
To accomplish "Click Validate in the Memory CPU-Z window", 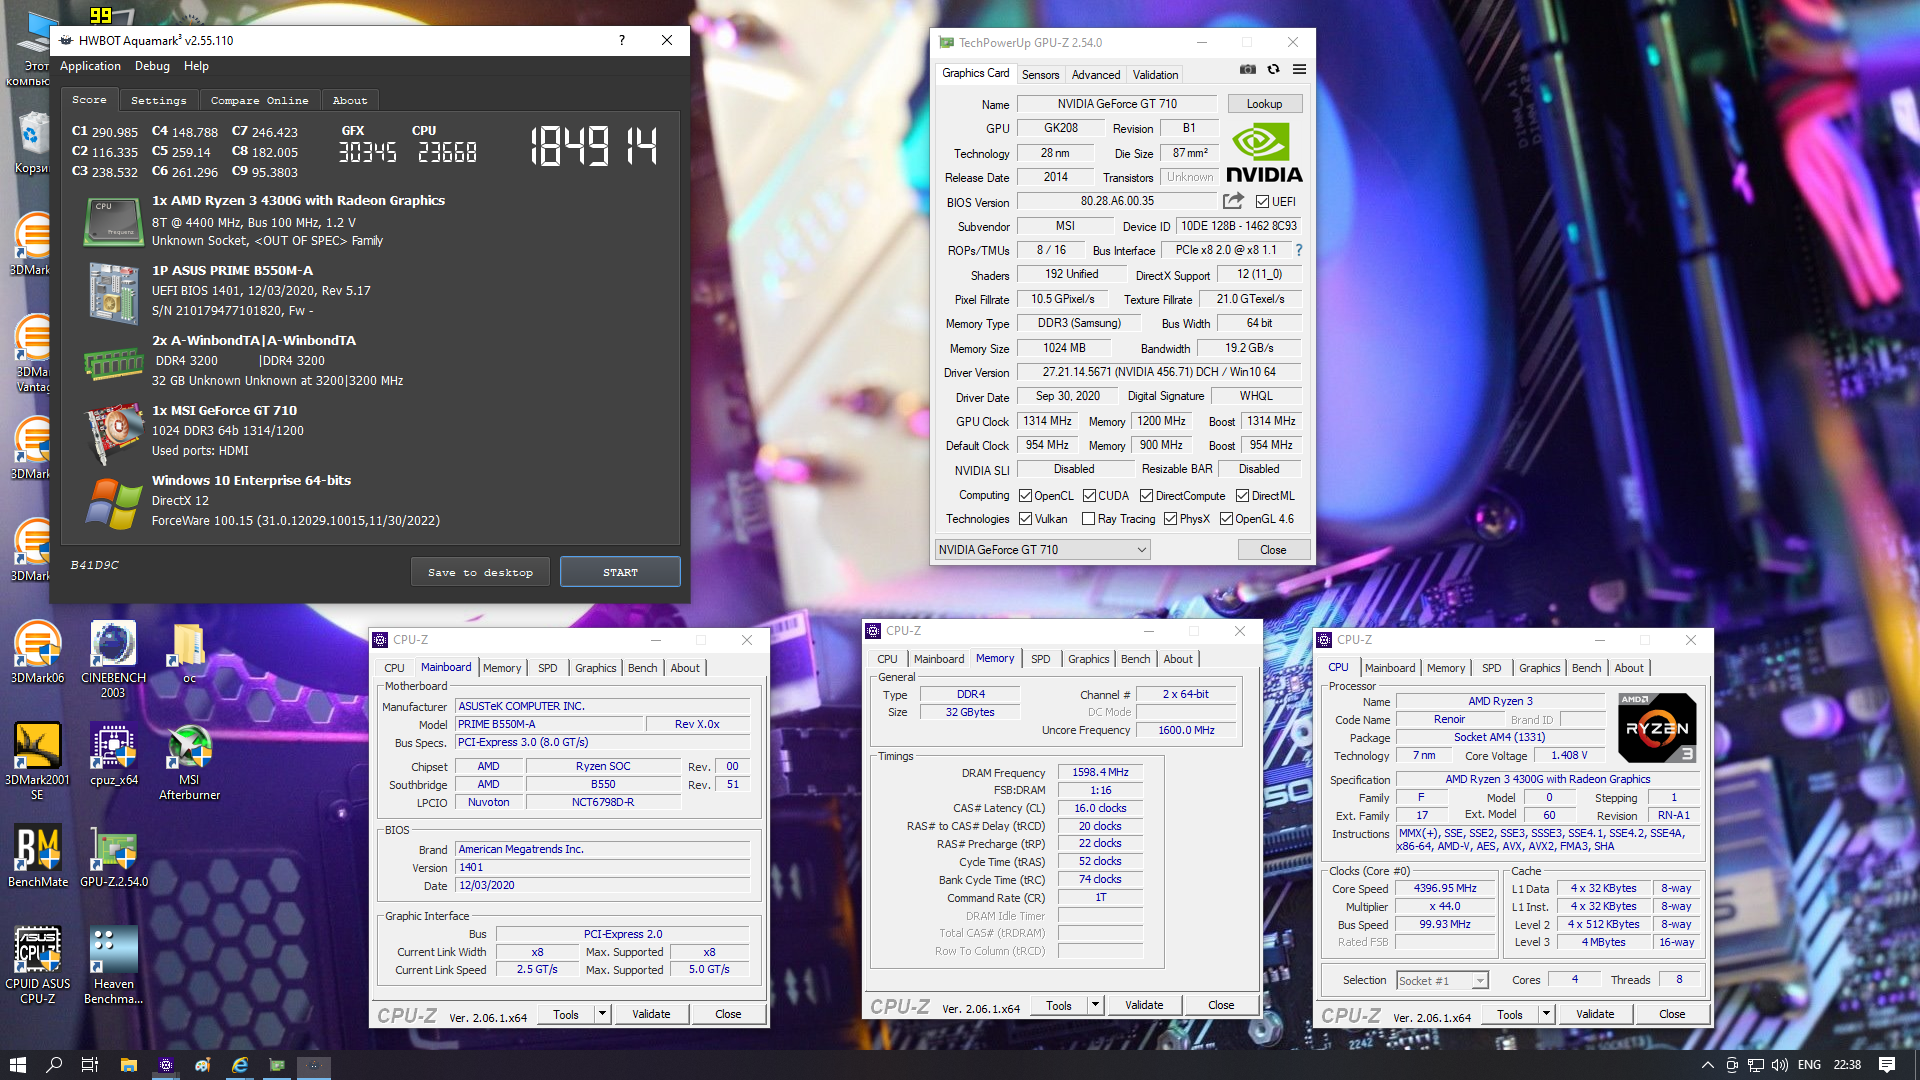I will (1144, 1005).
